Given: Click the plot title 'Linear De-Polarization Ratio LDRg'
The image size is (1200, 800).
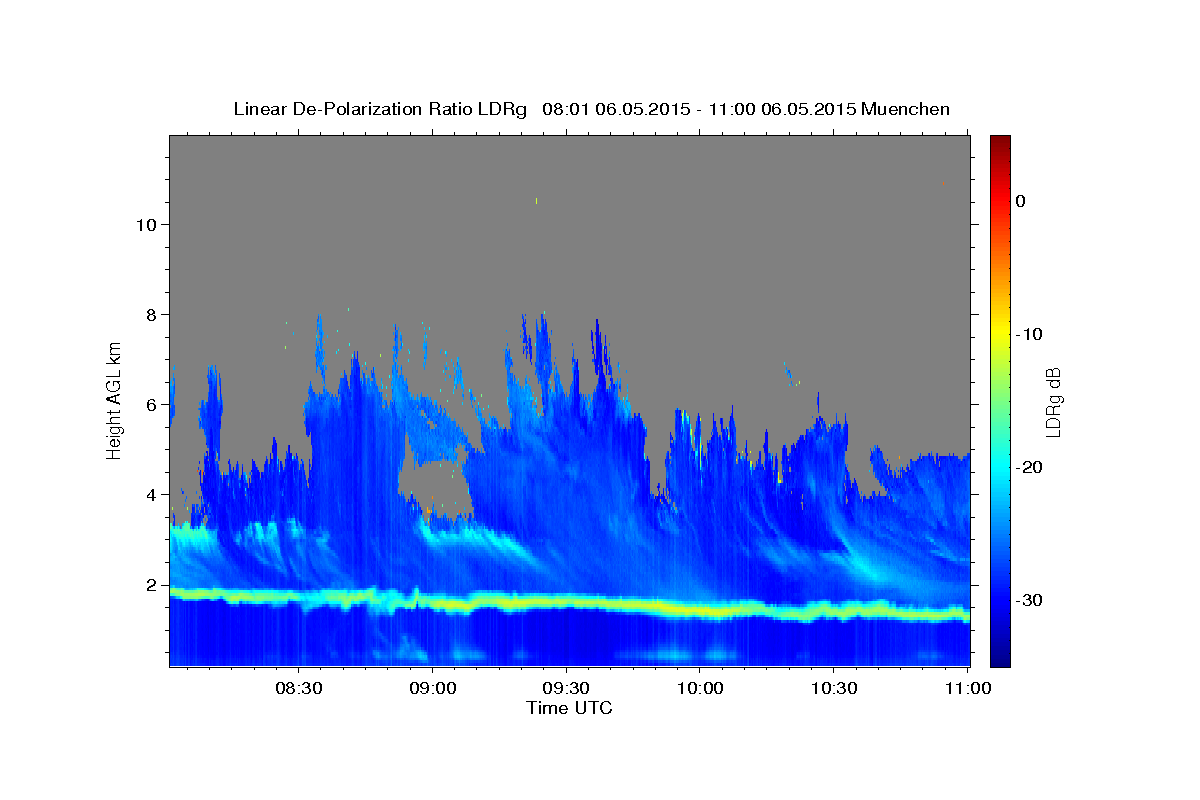Looking at the screenshot, I should [x=380, y=109].
